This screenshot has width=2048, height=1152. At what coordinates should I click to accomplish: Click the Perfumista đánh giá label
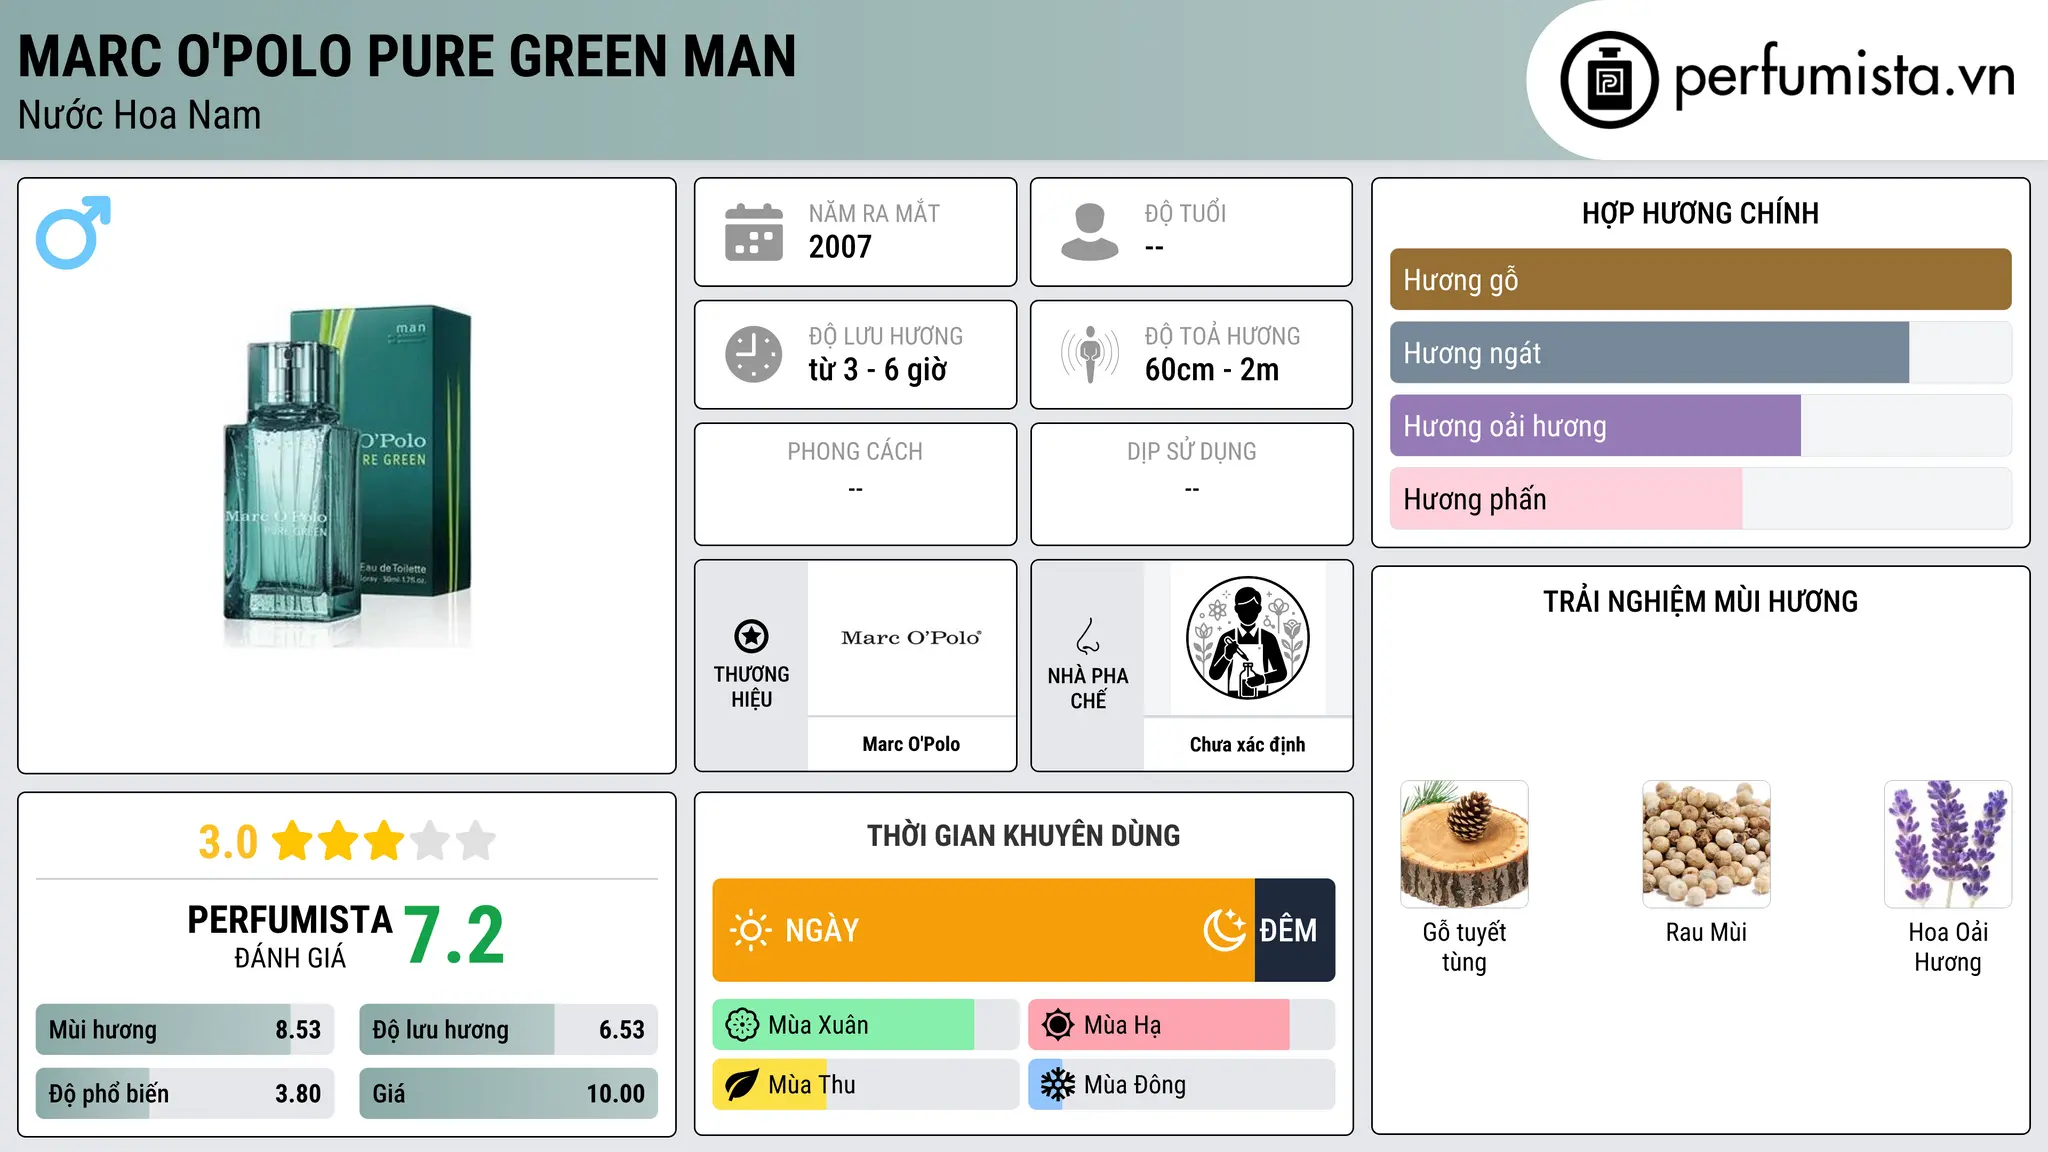pyautogui.click(x=290, y=937)
